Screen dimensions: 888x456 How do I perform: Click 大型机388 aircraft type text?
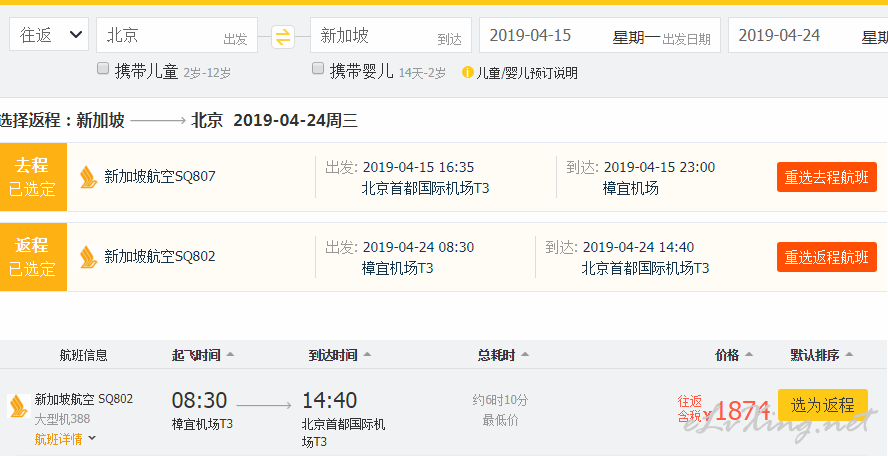(x=62, y=419)
